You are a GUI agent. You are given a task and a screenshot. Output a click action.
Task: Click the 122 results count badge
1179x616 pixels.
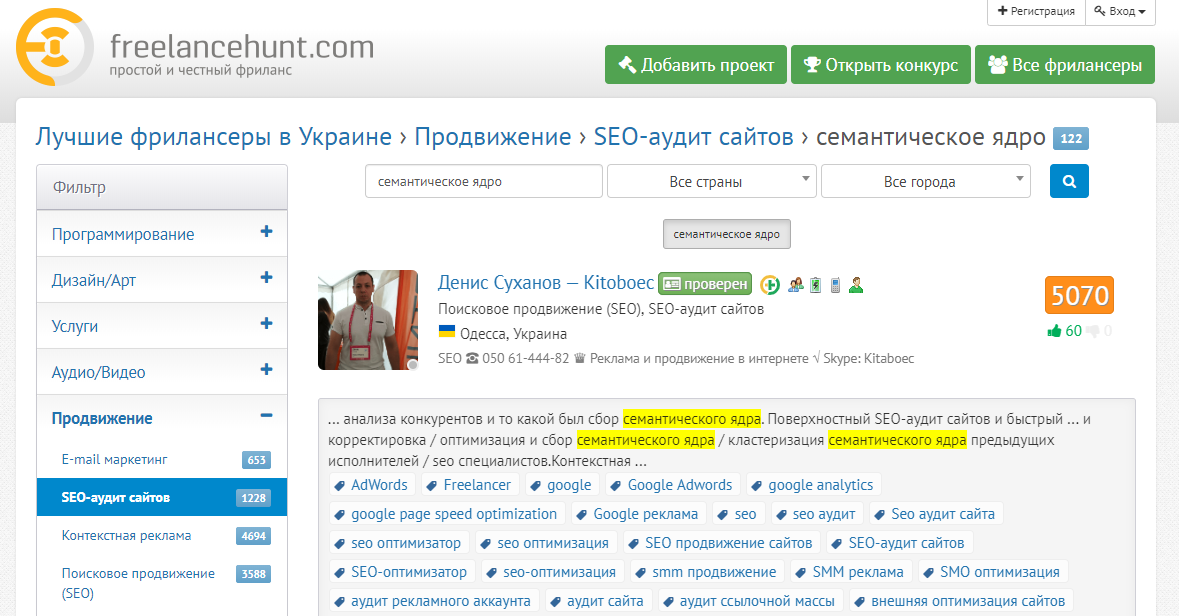(1071, 138)
